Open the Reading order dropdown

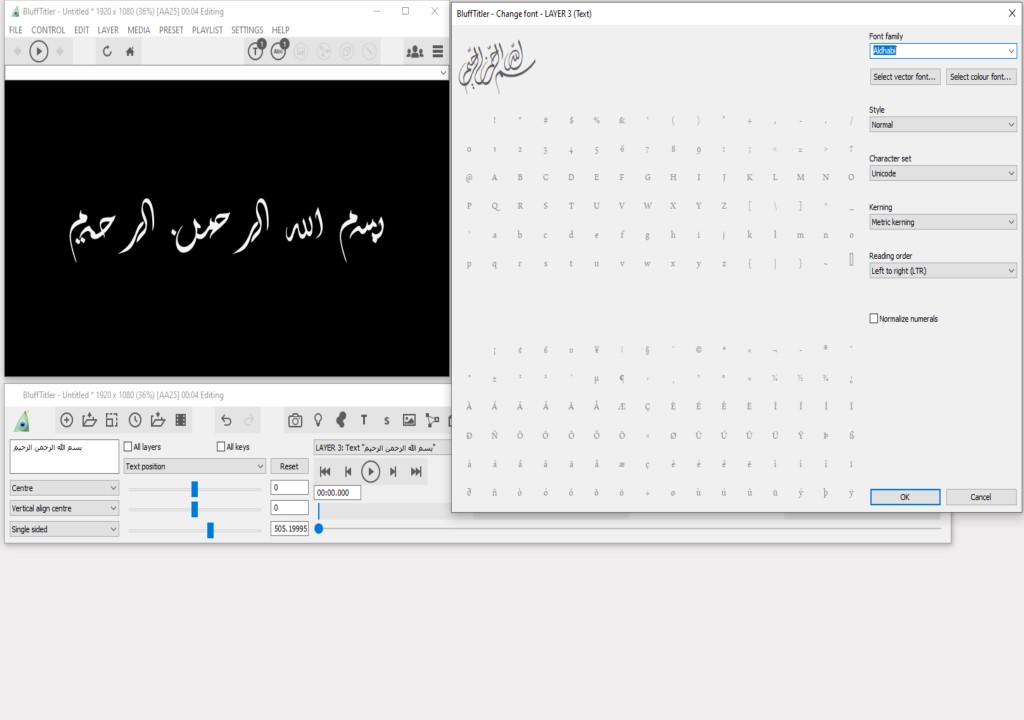click(943, 270)
